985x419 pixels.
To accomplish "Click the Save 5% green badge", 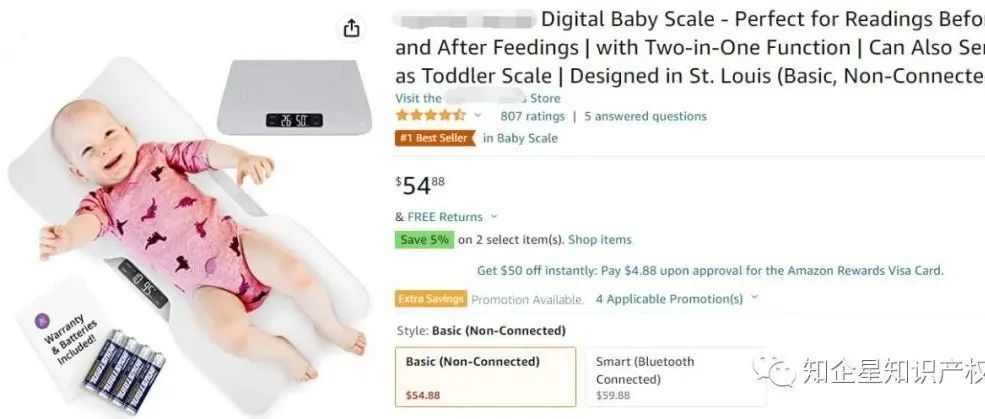I will coord(424,240).
